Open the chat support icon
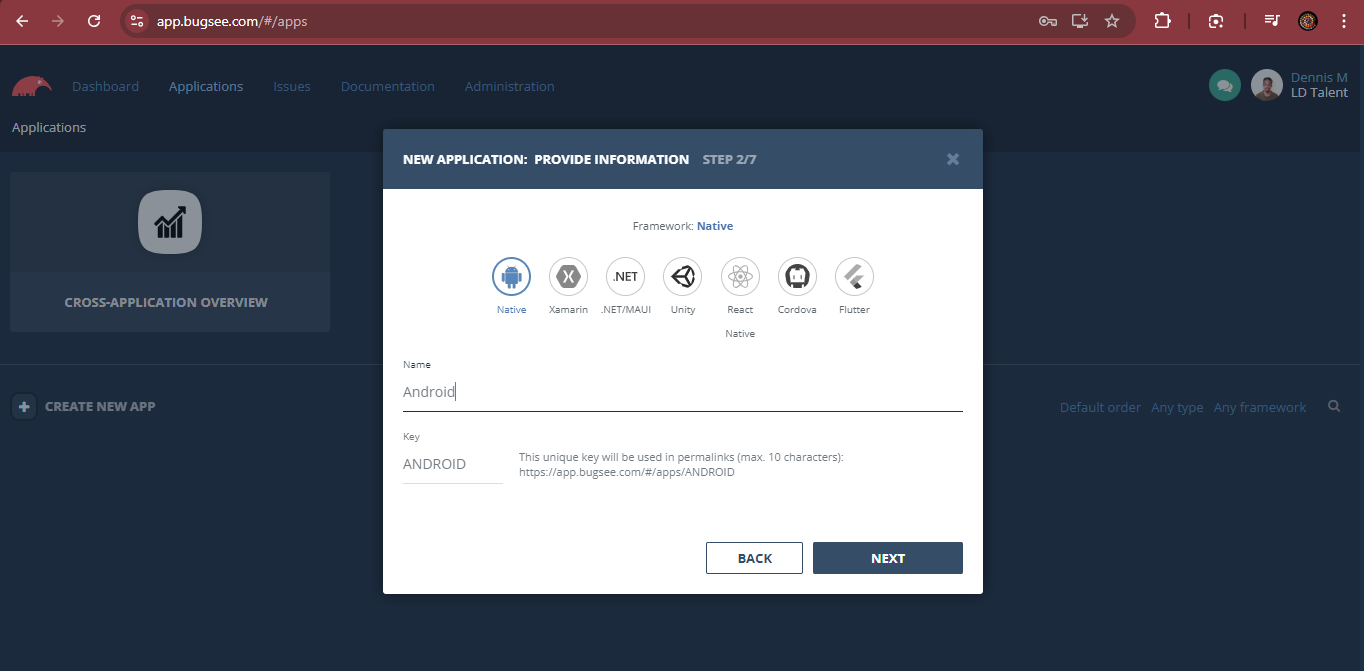 pos(1224,85)
